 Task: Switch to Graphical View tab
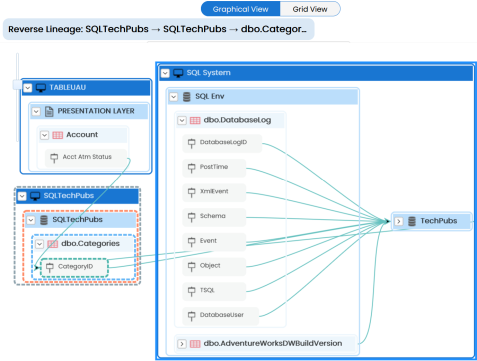[x=240, y=9]
